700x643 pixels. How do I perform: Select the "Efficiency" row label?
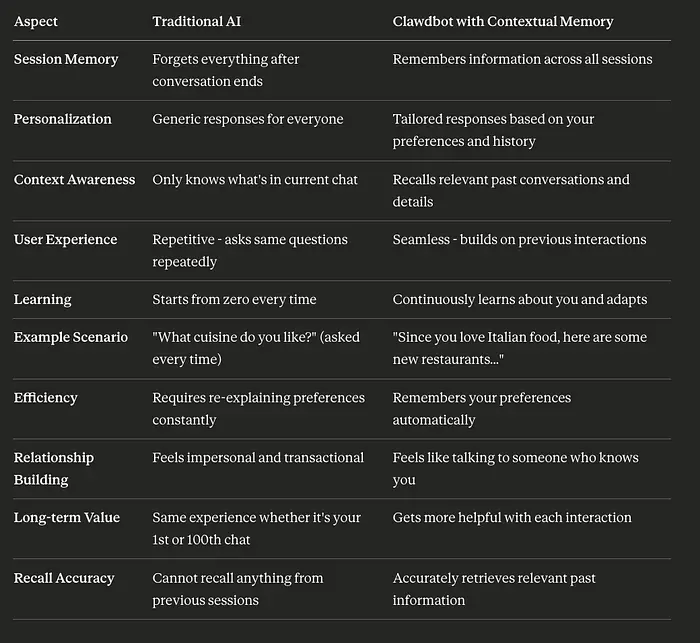(x=46, y=397)
